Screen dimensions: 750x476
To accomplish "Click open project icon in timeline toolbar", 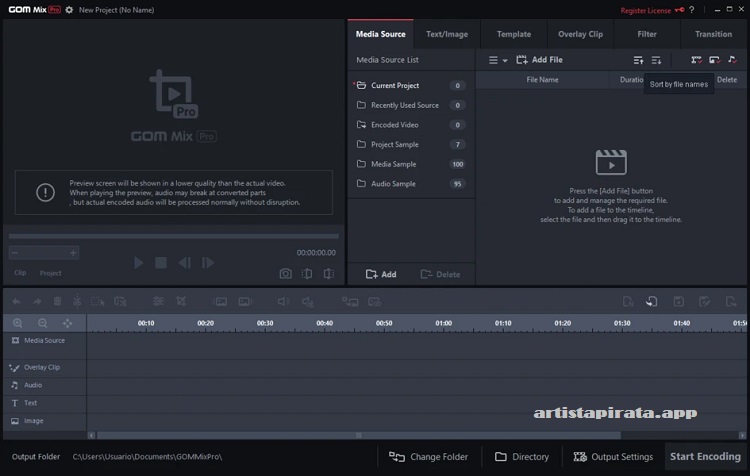I will tap(651, 301).
